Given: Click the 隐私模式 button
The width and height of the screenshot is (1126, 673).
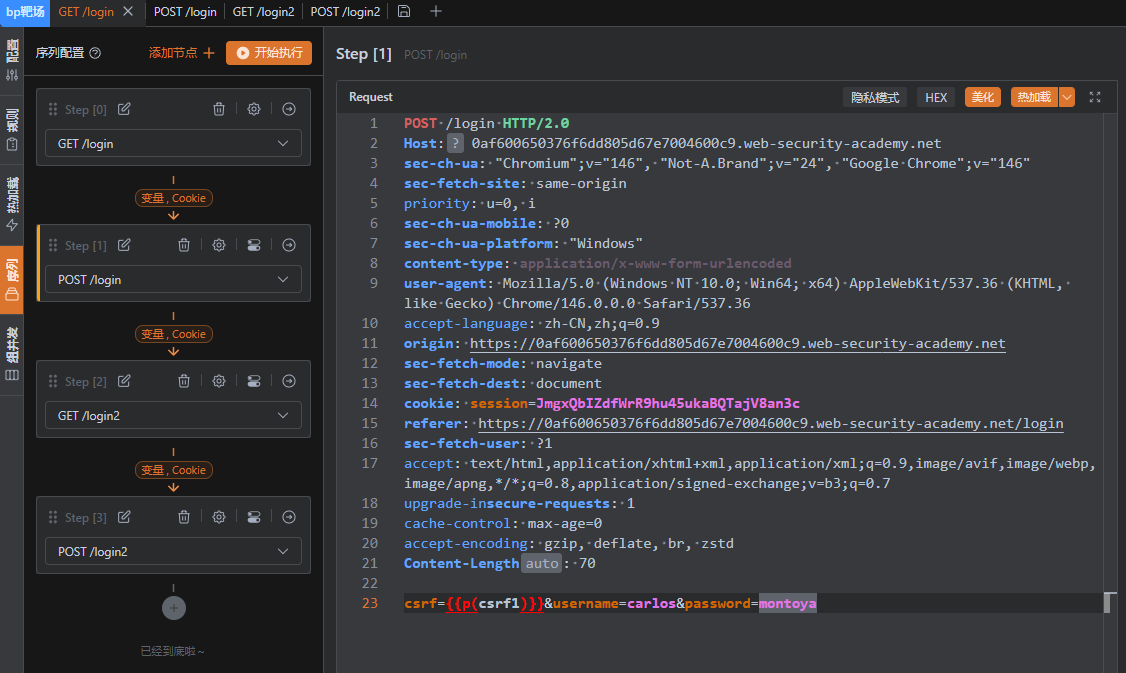Looking at the screenshot, I should pos(875,97).
